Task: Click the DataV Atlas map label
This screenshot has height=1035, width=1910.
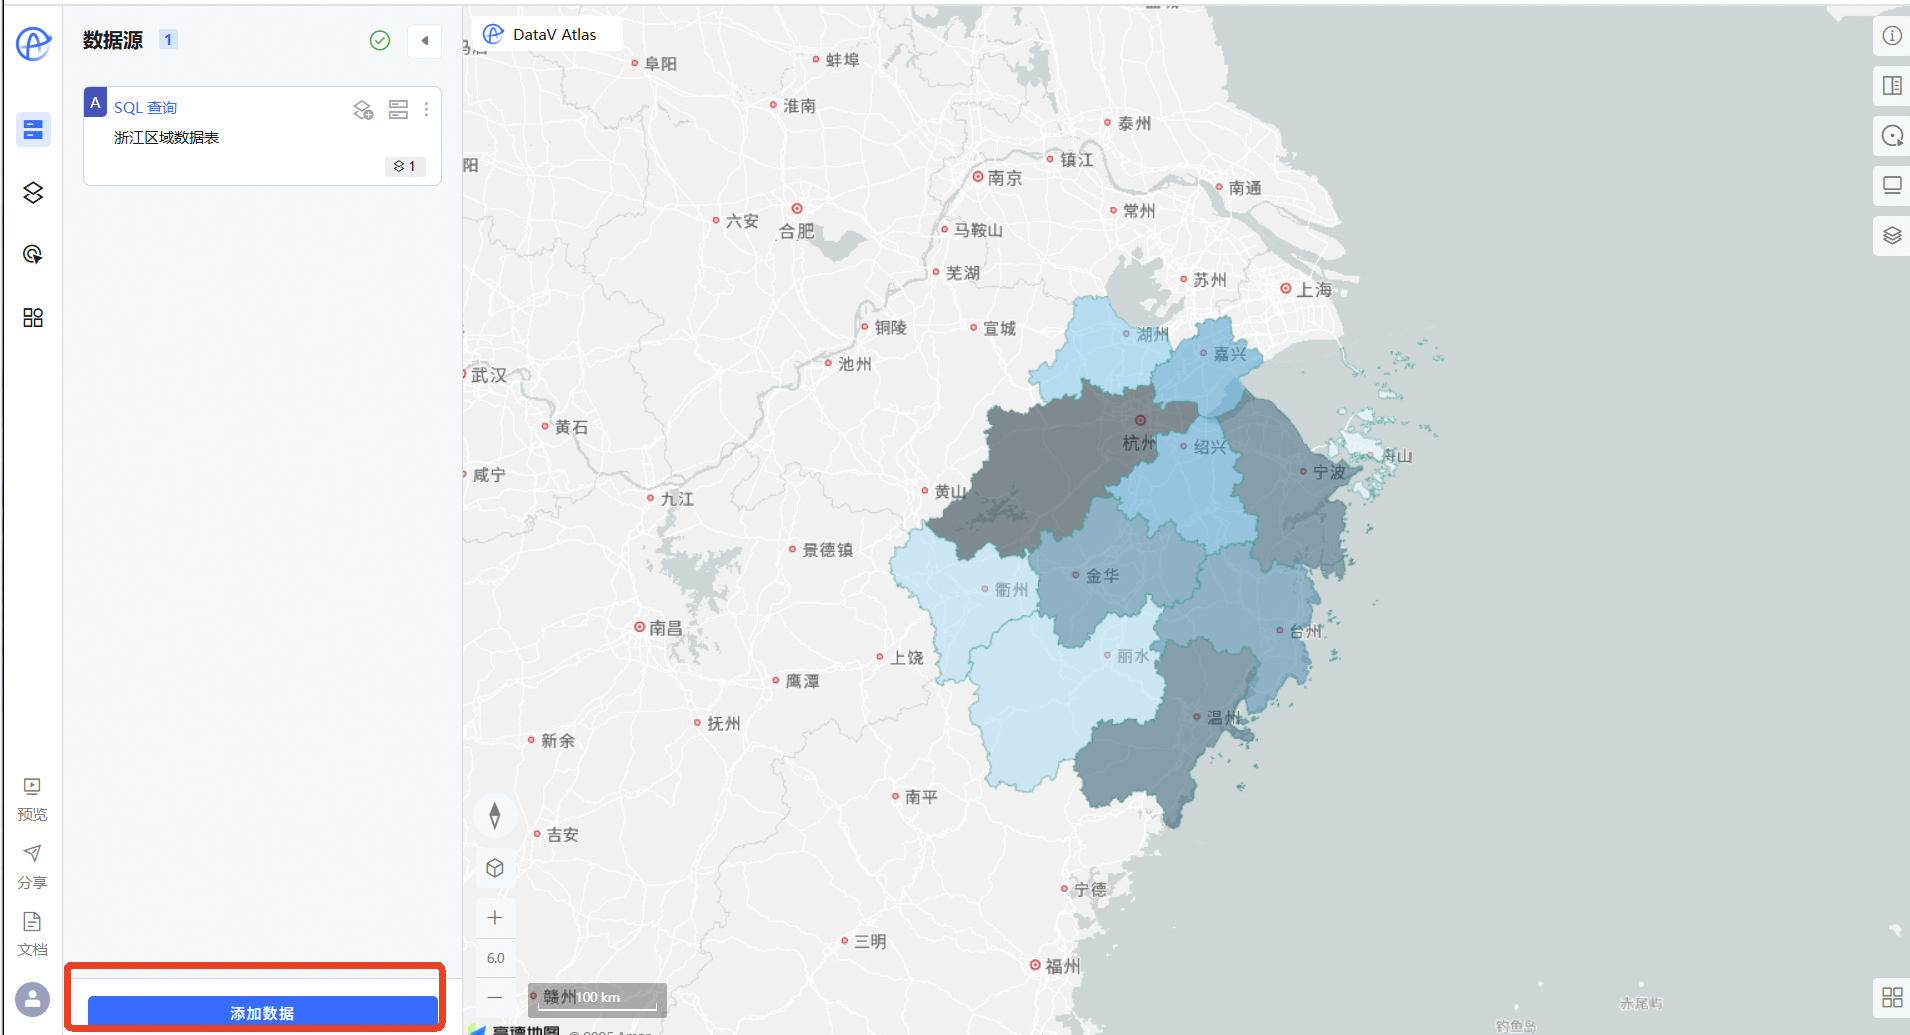Action: coord(547,34)
